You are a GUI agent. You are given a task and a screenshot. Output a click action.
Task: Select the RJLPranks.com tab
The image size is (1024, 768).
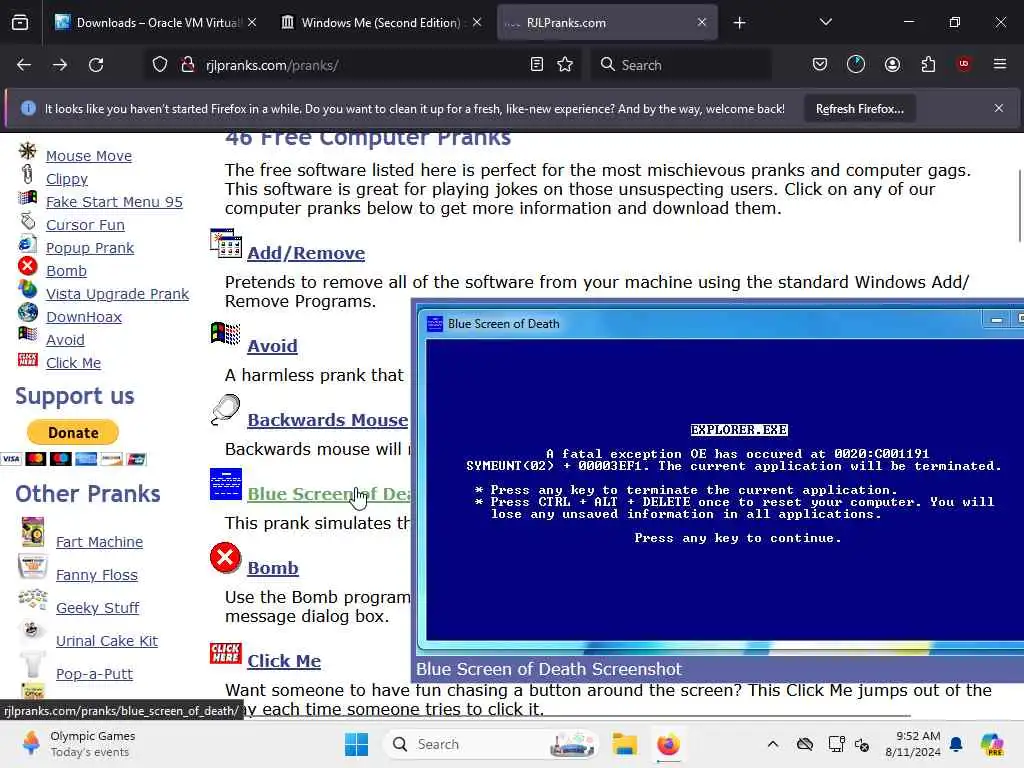(x=607, y=23)
